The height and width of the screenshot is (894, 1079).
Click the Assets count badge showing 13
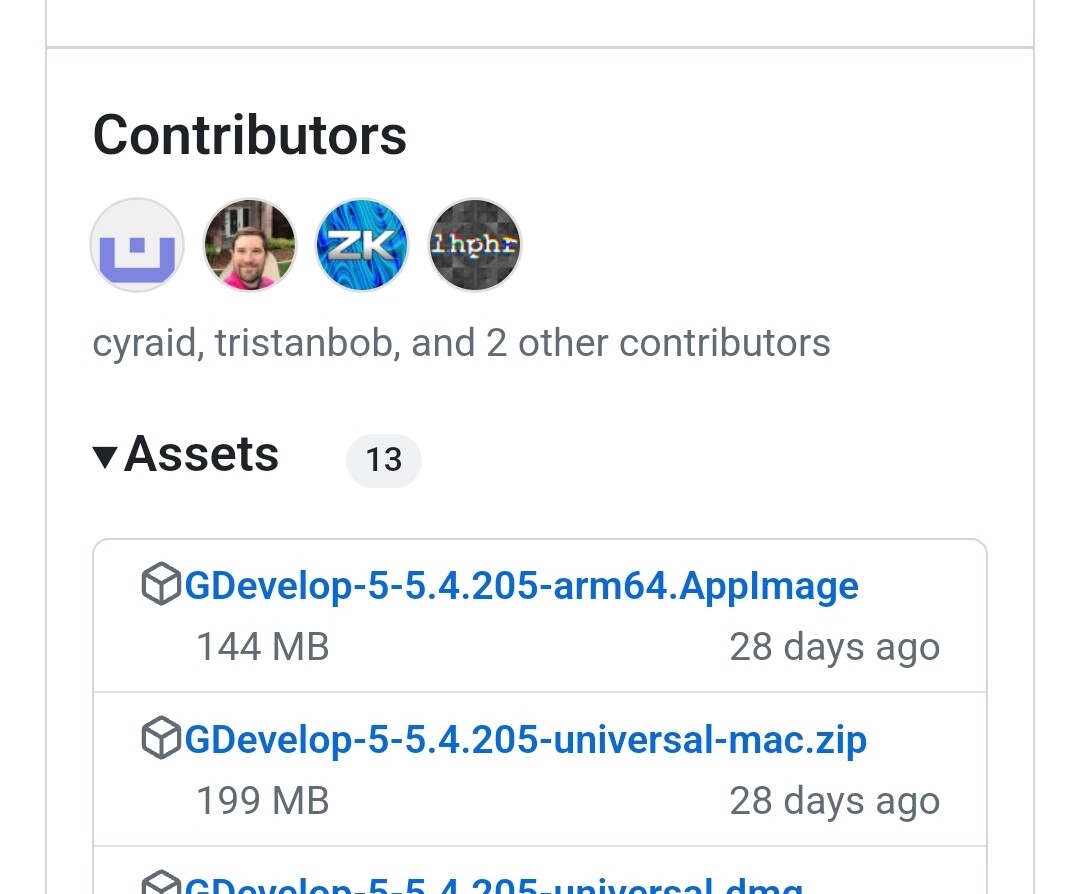[383, 460]
